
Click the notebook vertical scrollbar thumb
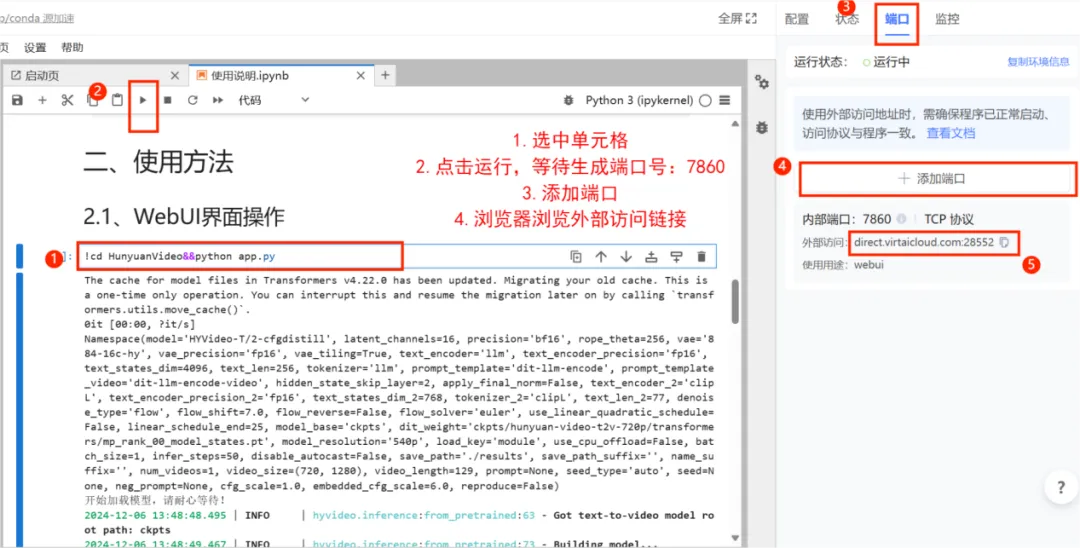735,301
